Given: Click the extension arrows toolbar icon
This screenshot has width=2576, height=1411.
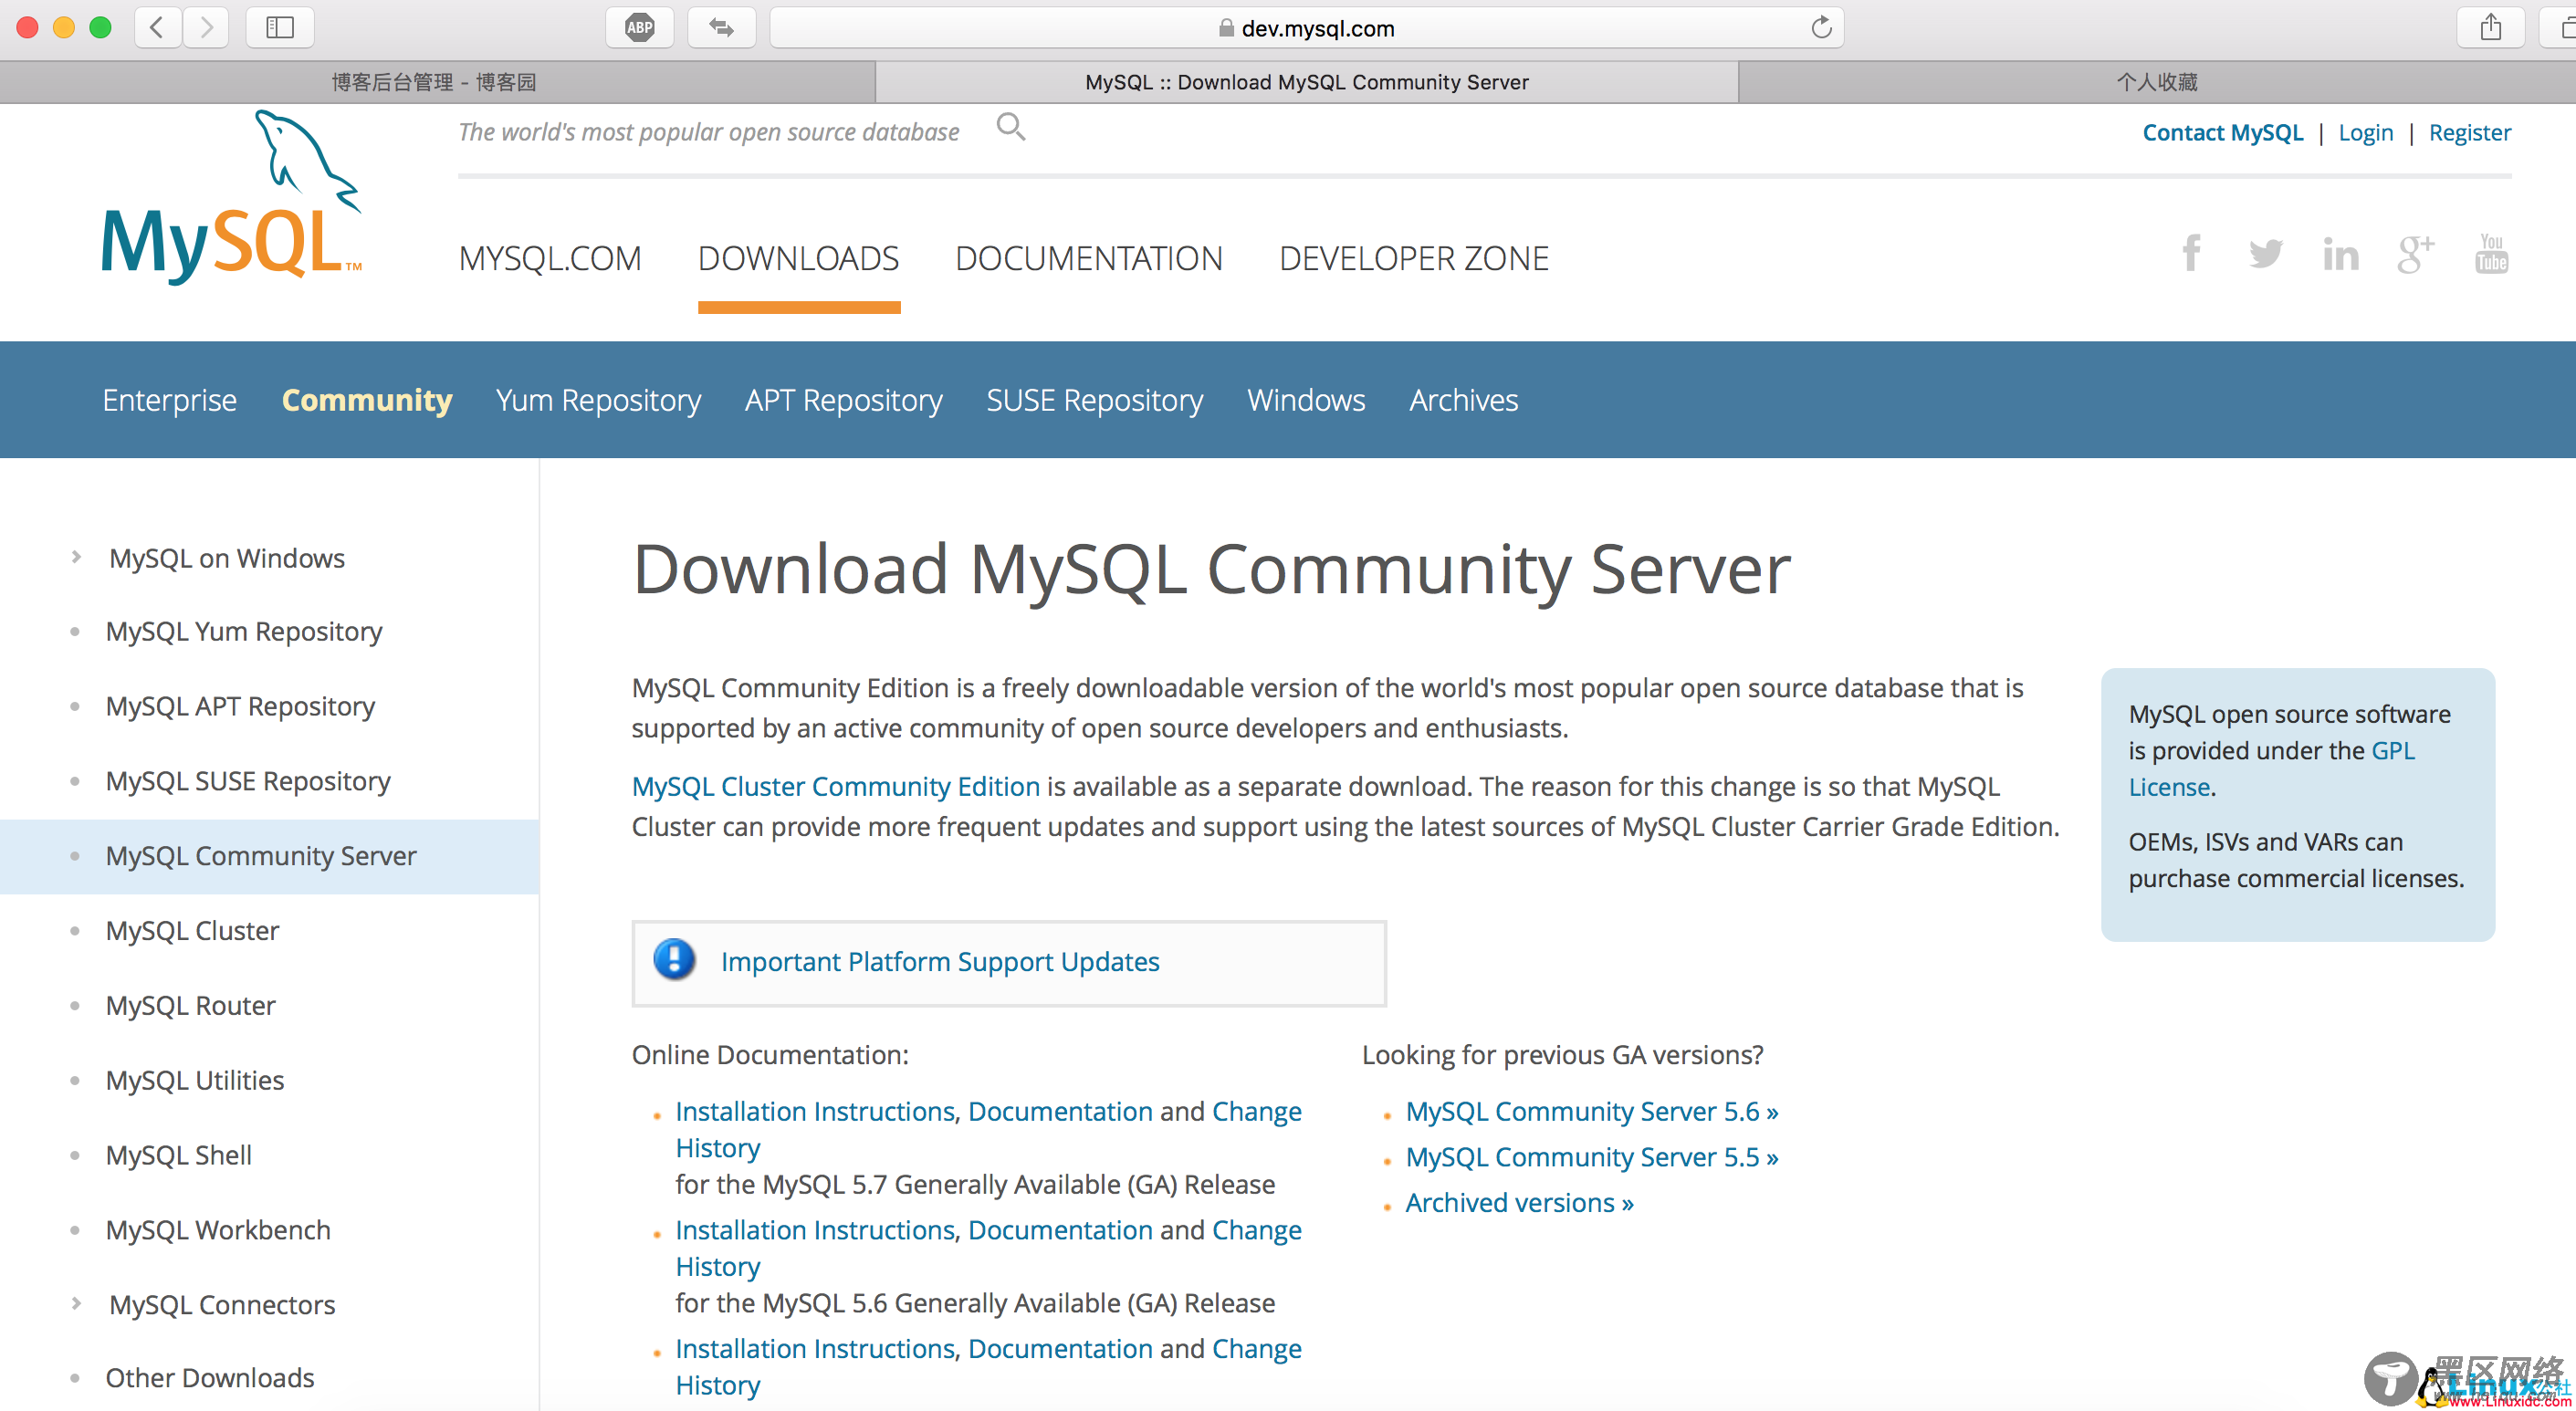Looking at the screenshot, I should coord(721,27).
